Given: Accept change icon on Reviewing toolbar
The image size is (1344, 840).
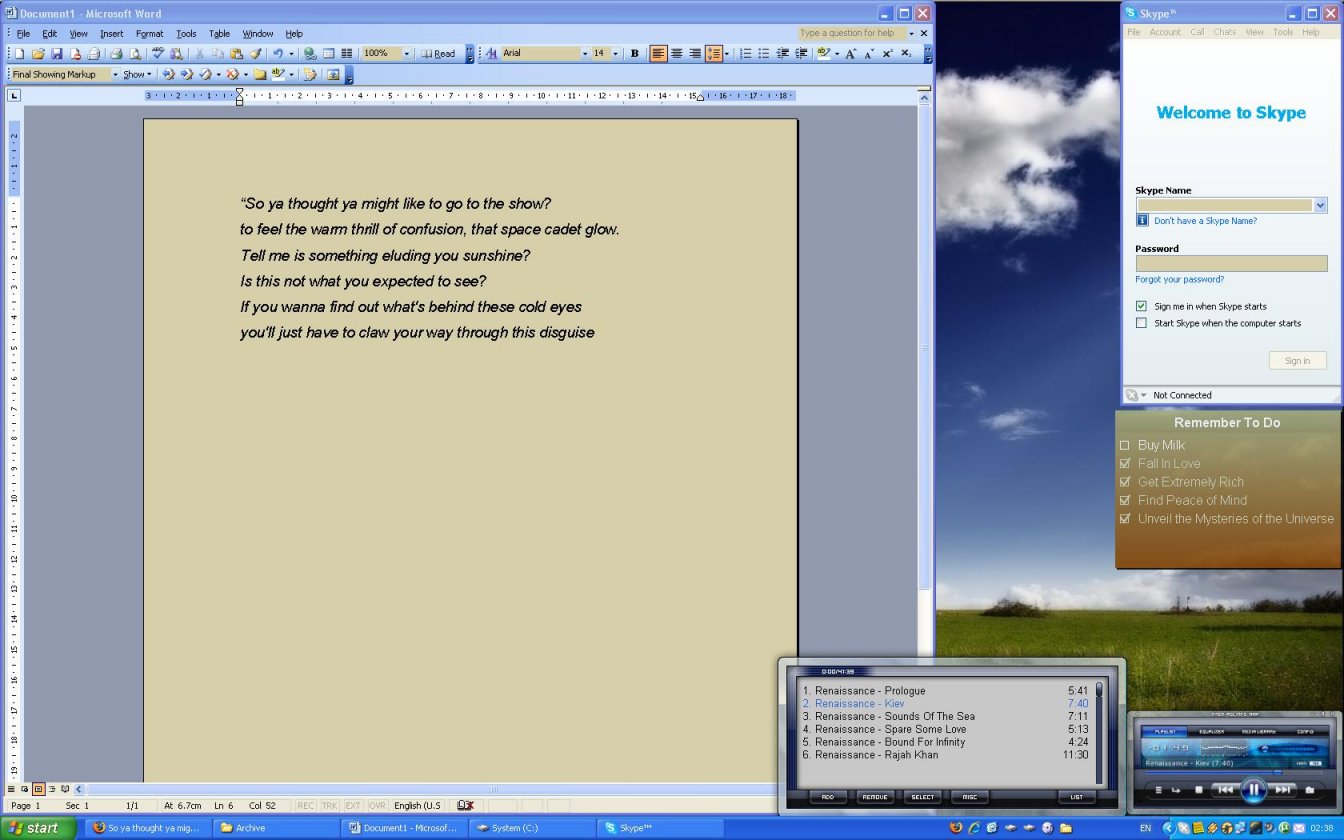Looking at the screenshot, I should (205, 75).
